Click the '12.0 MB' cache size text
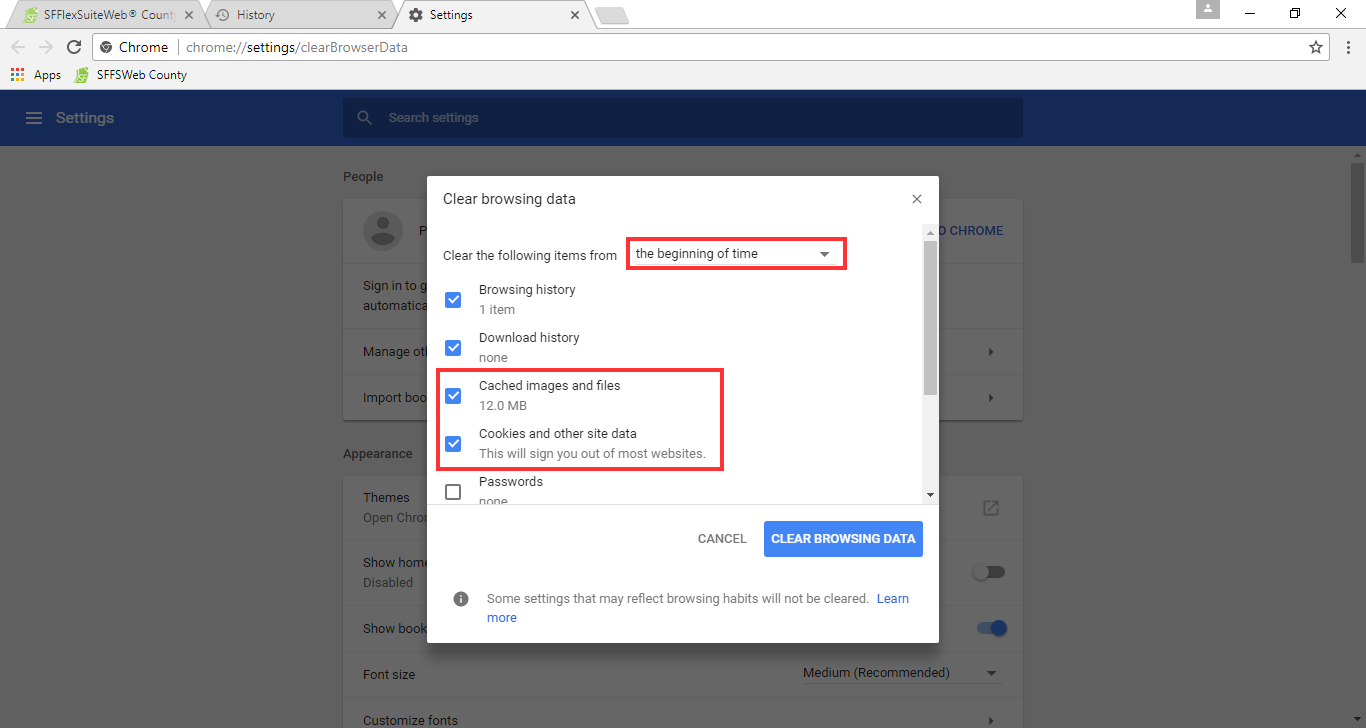 (x=503, y=406)
